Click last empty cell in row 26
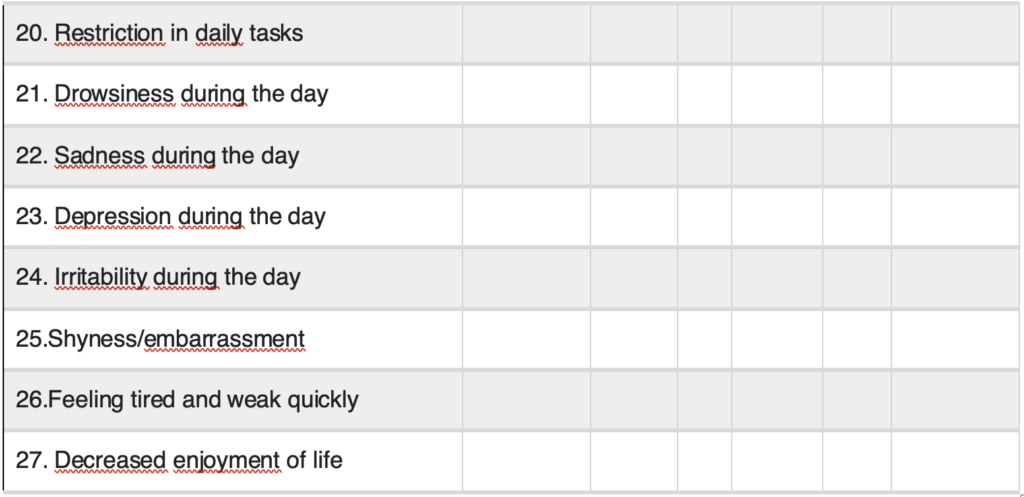The image size is (1024, 497). click(x=955, y=400)
